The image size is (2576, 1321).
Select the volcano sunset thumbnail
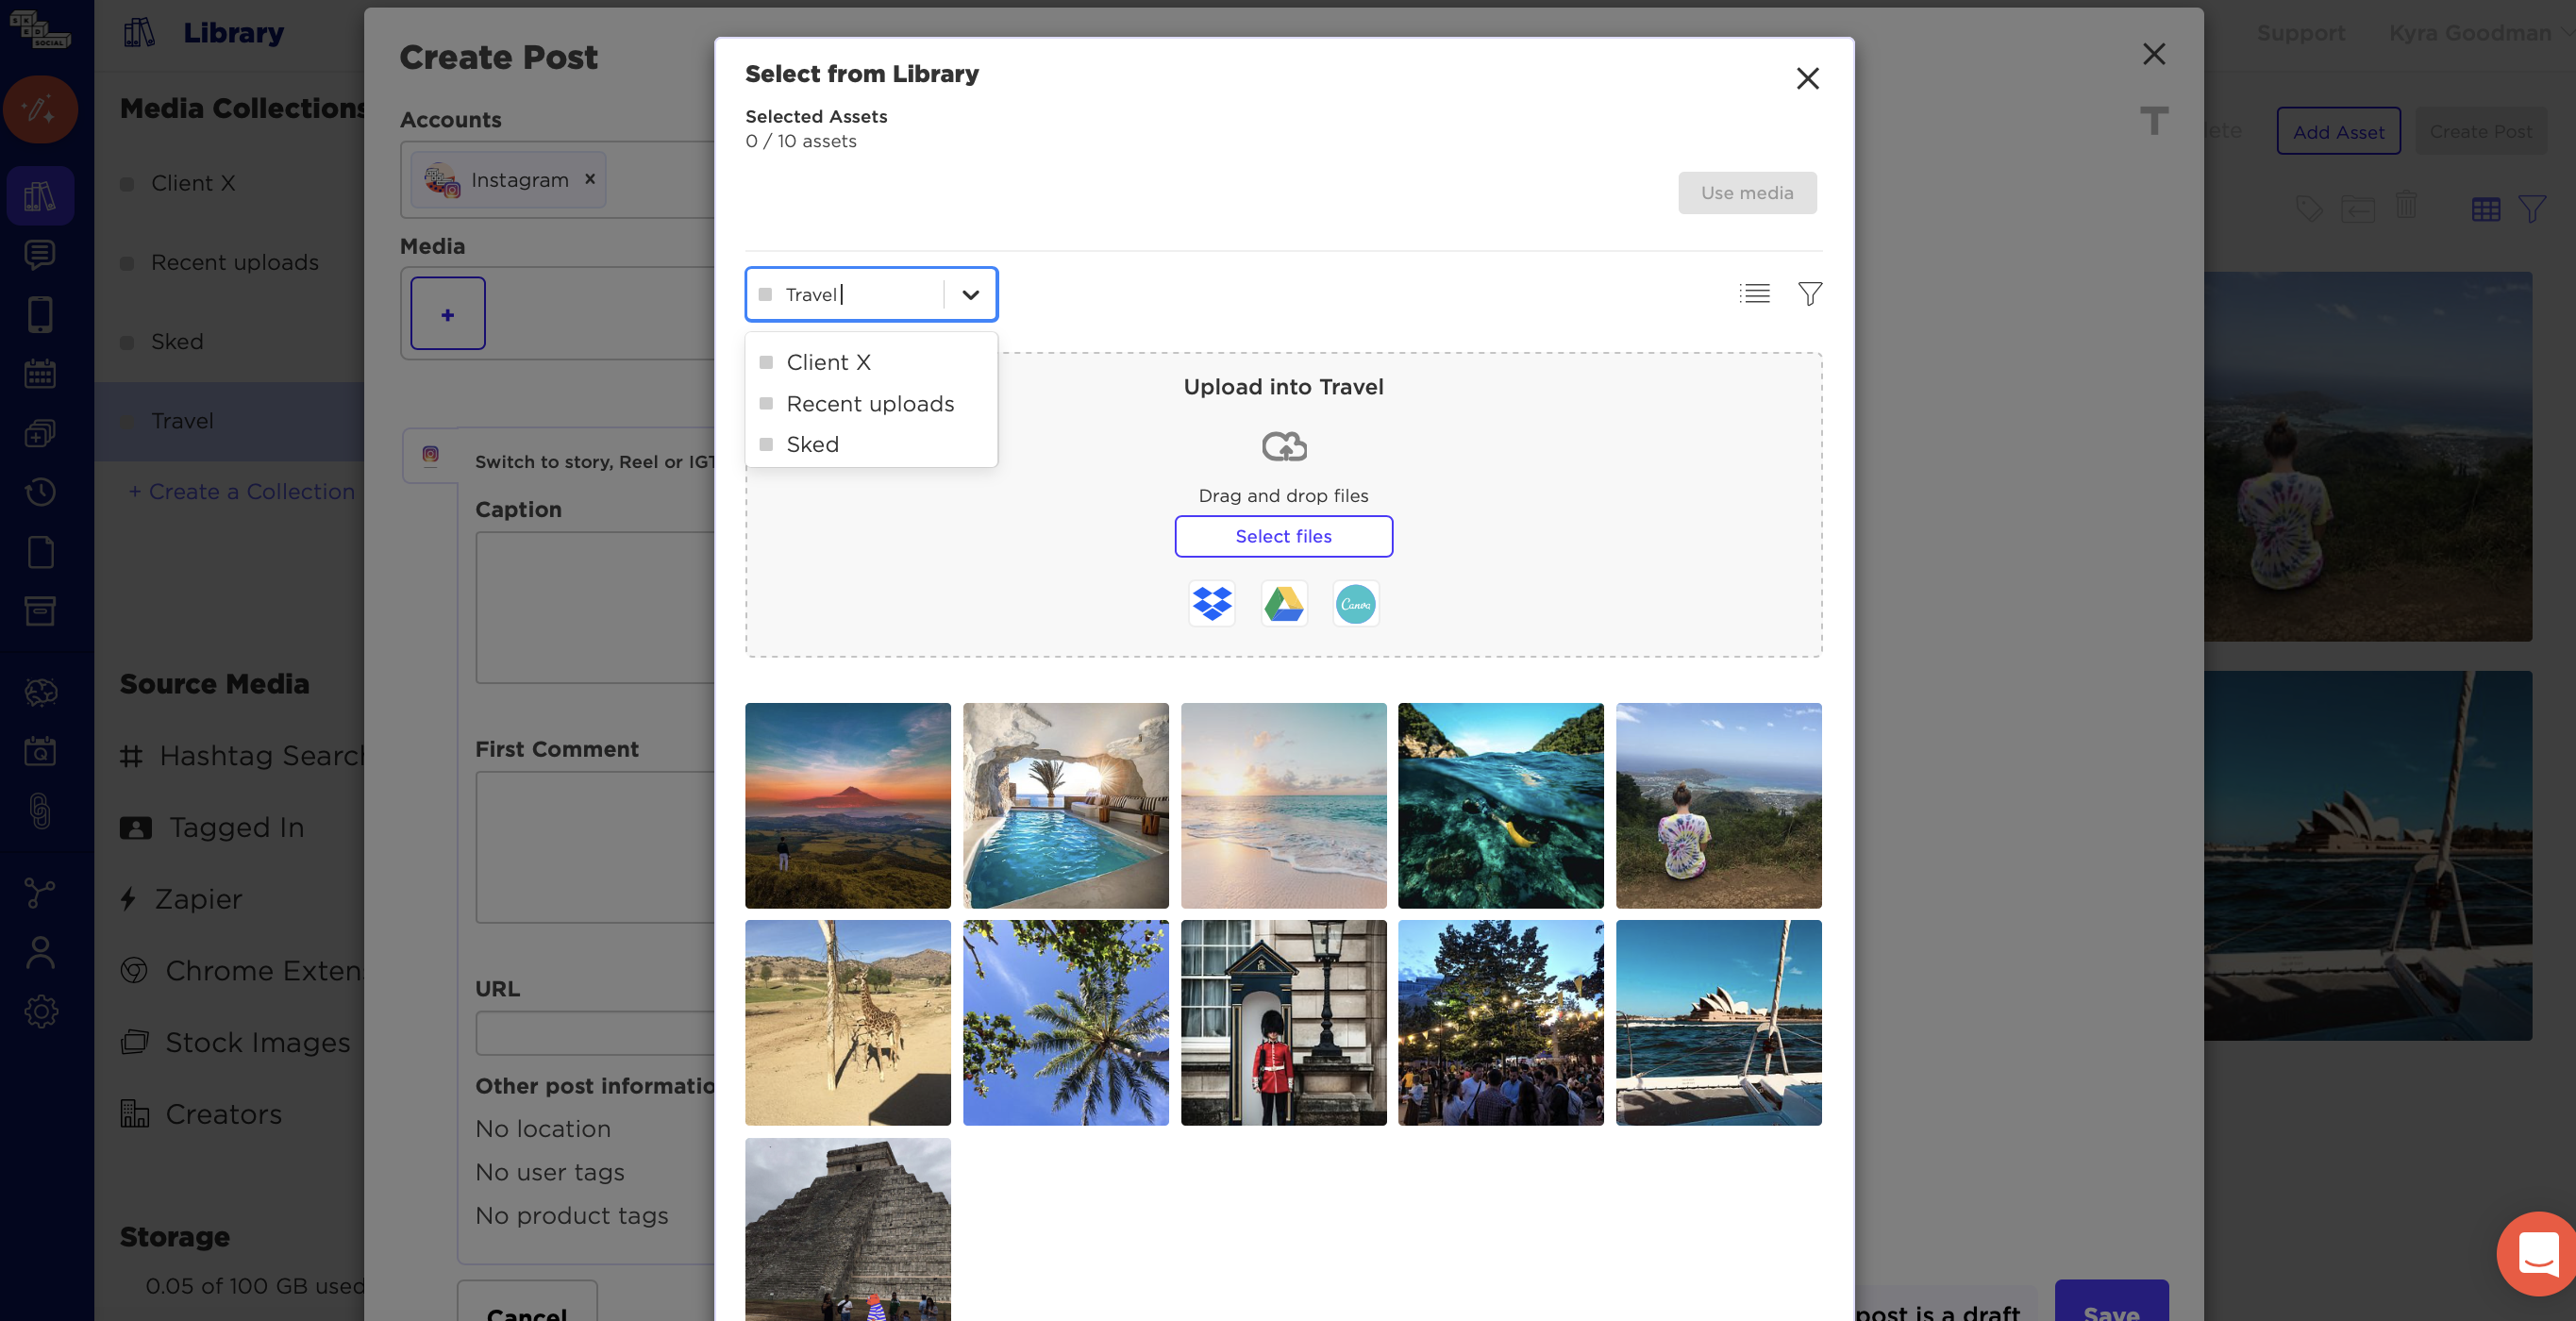tap(848, 806)
